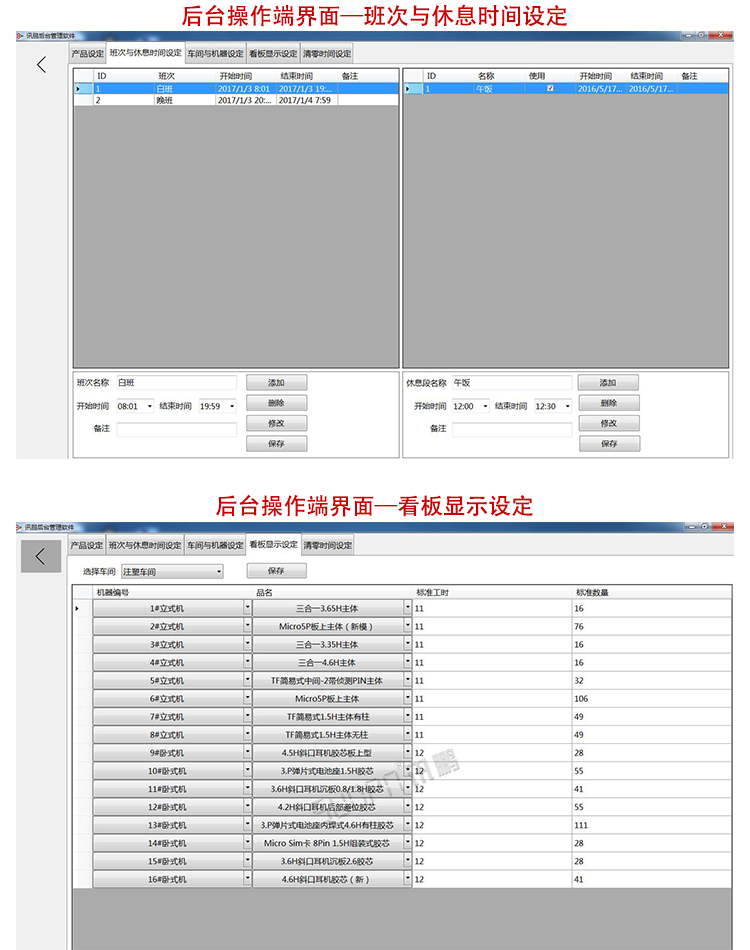Toggle the 使用 checkbox for 午饭 break
This screenshot has width=750, height=950.
(x=550, y=89)
